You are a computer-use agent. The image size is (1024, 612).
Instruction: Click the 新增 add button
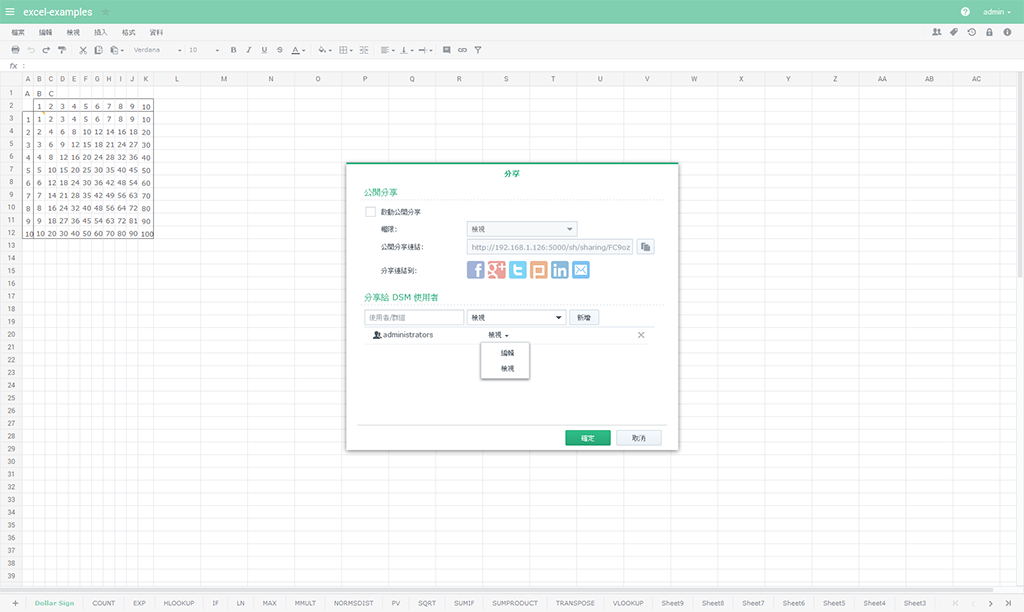coord(584,317)
